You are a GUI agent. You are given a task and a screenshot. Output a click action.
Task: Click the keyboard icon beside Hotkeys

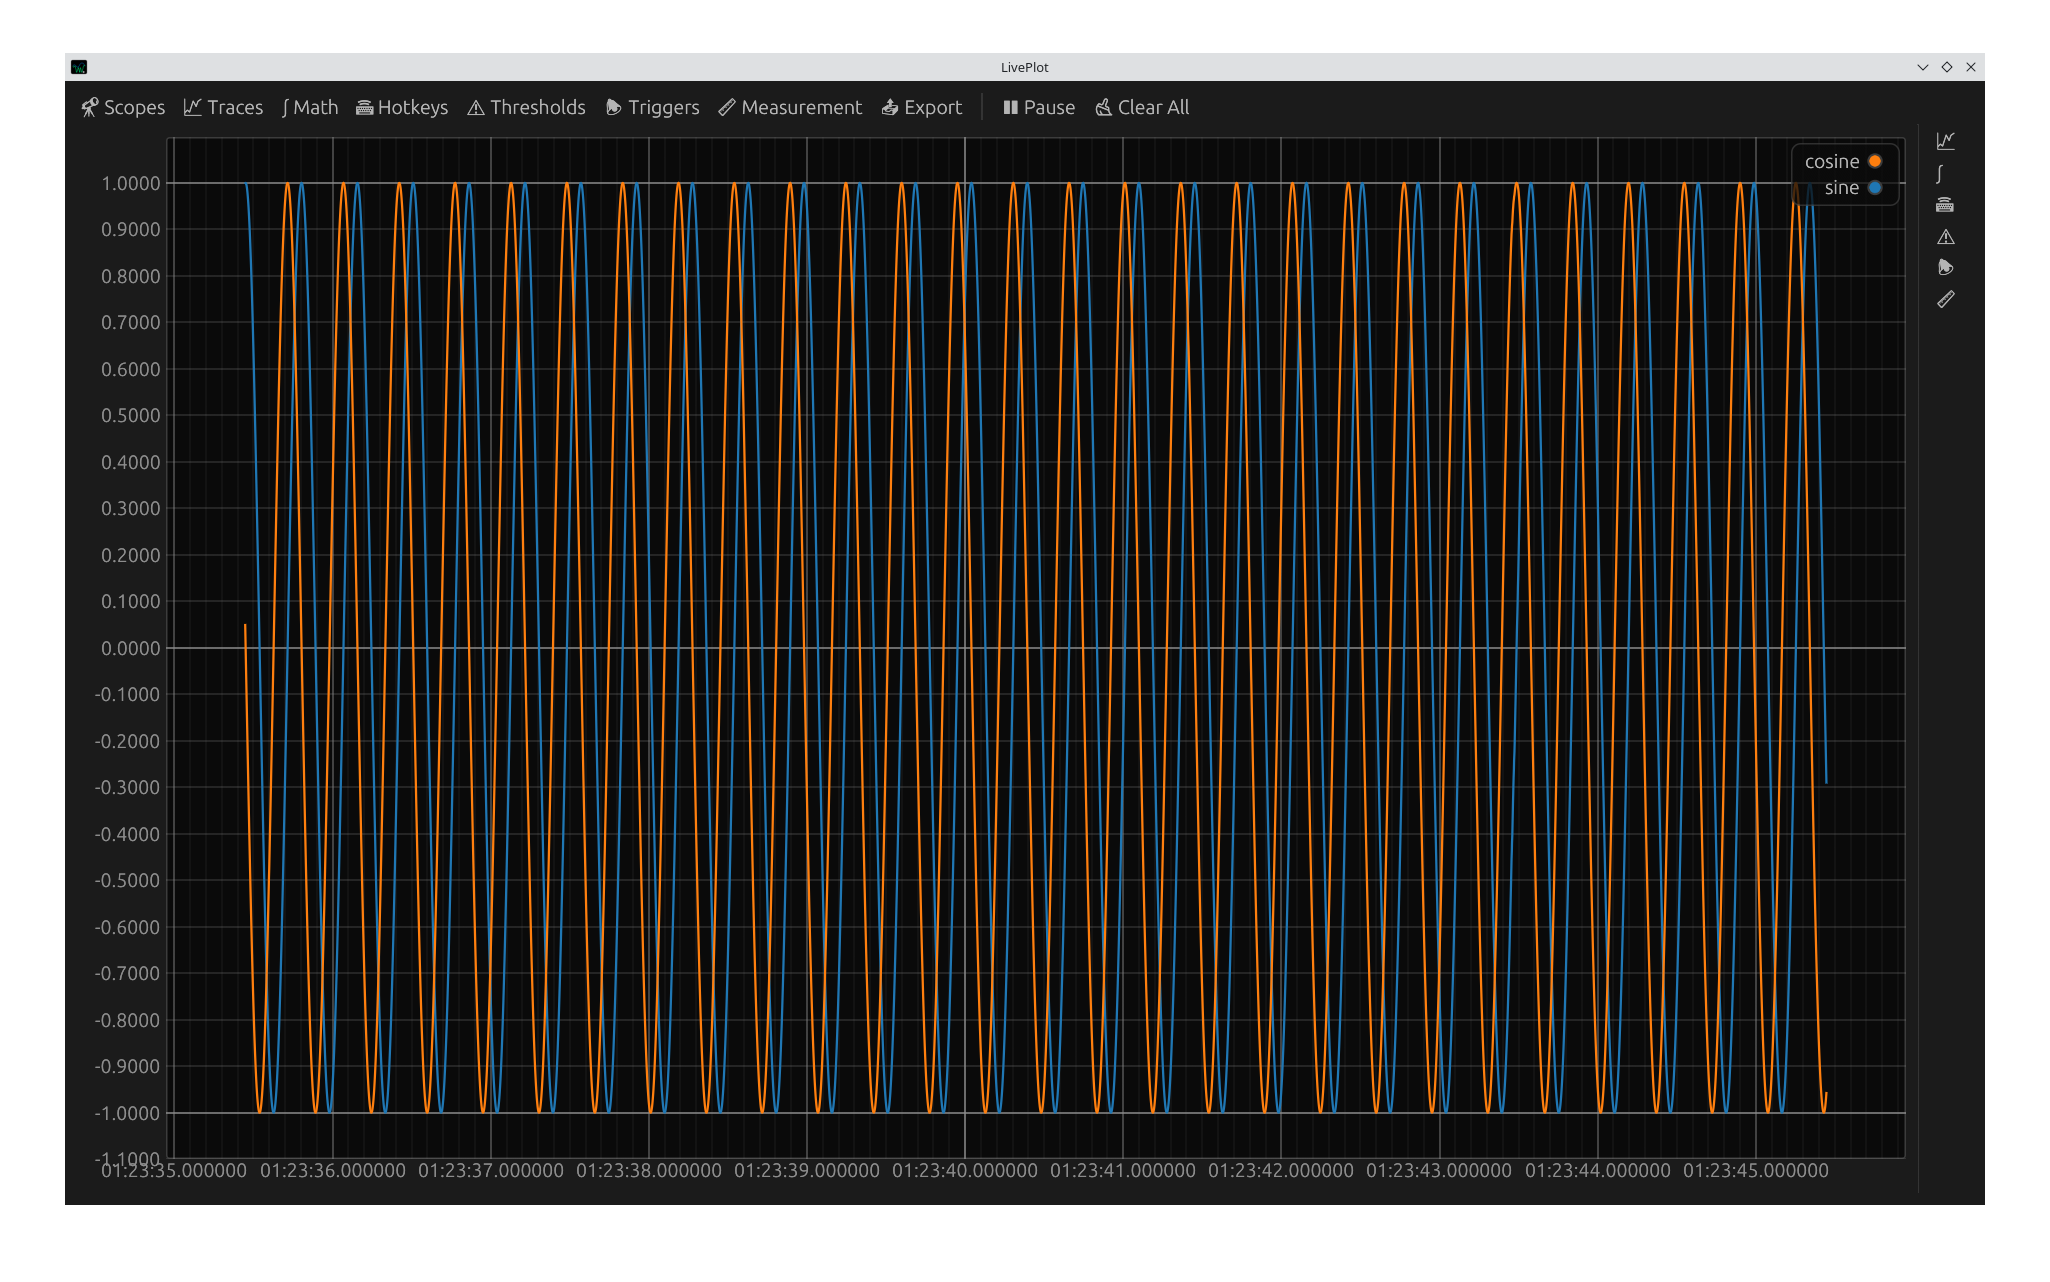tap(365, 108)
